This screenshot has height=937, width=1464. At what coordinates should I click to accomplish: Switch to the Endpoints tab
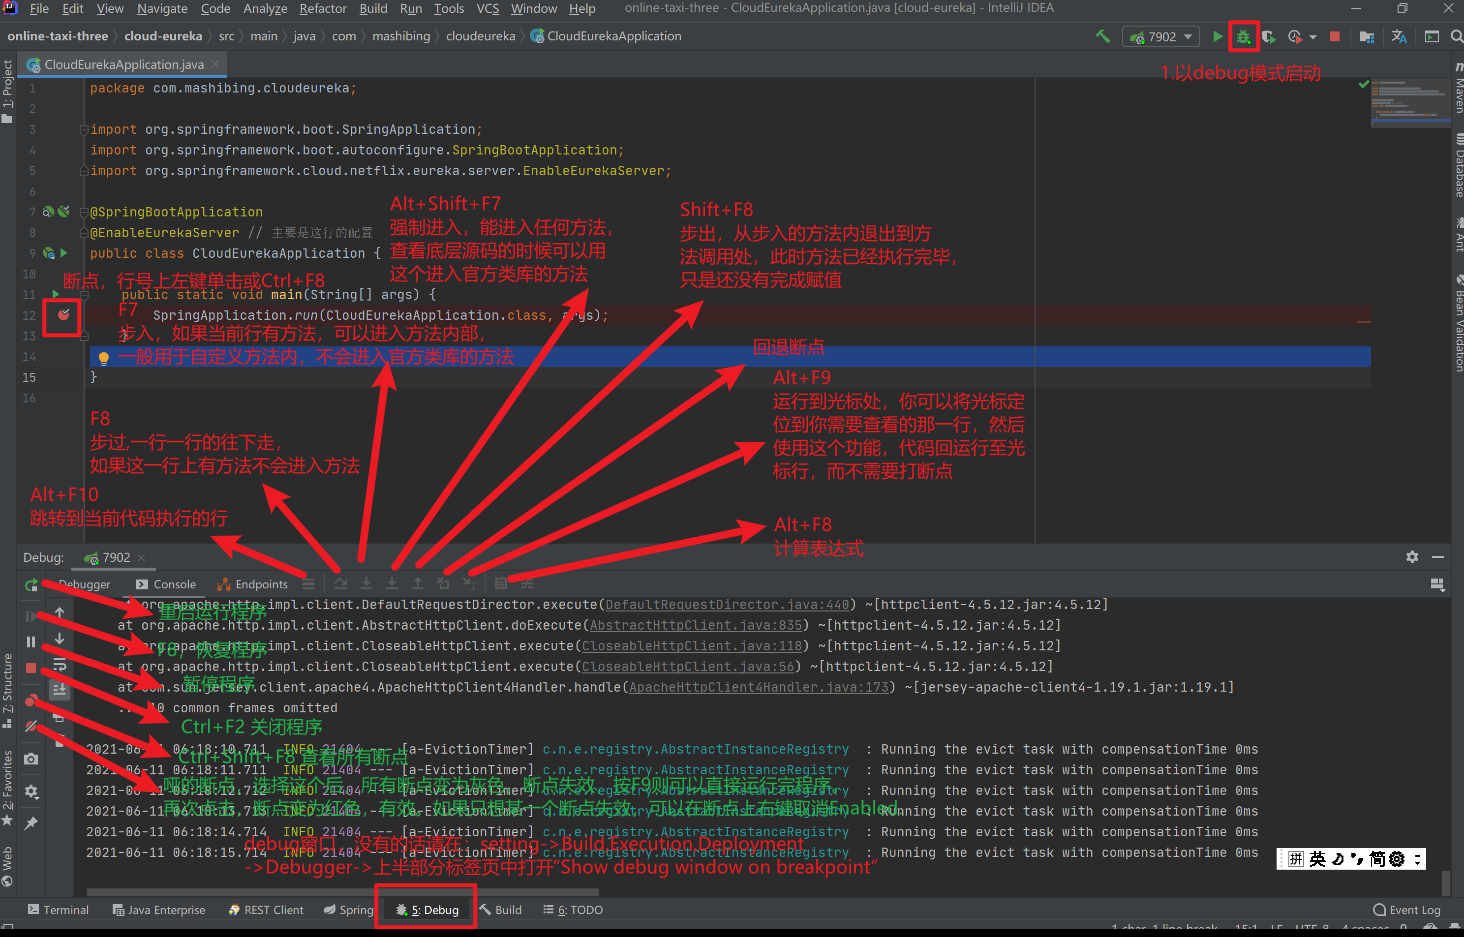253,585
